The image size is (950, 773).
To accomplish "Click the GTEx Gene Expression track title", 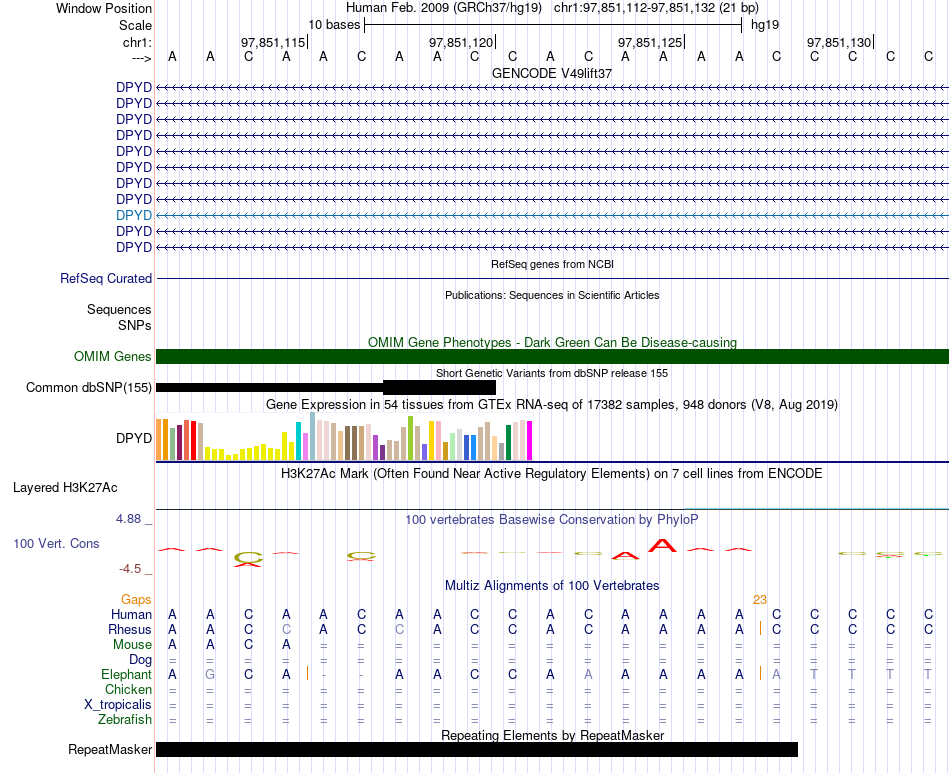I will click(x=552, y=404).
